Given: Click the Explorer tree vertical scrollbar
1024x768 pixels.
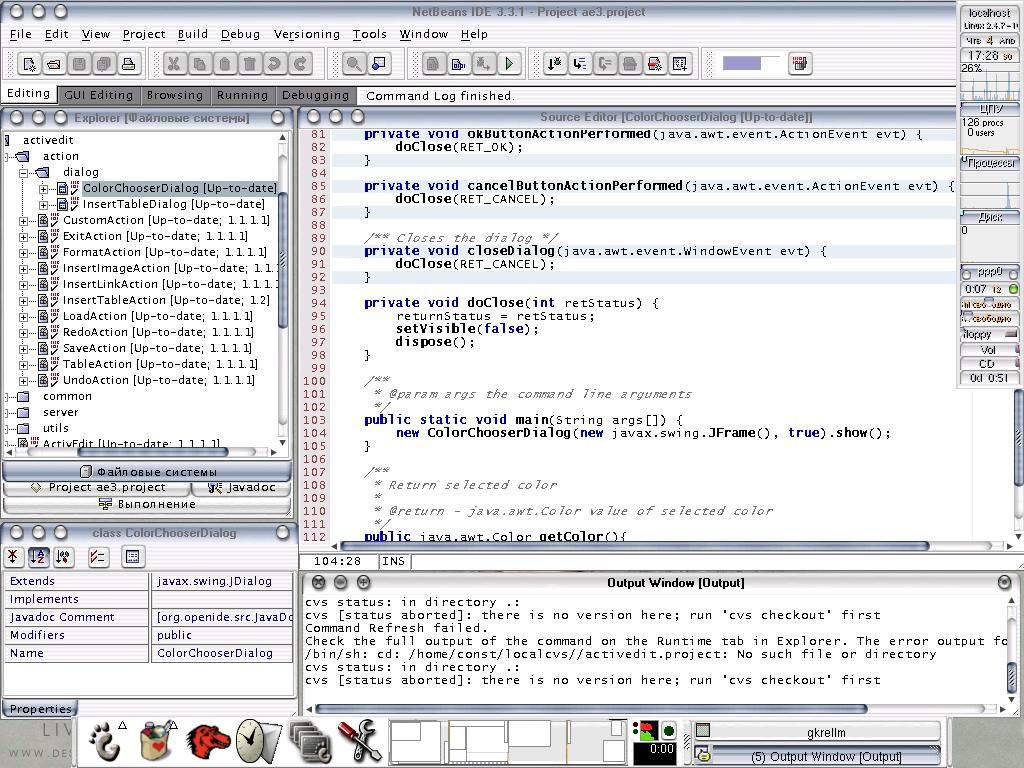Looking at the screenshot, I should (x=283, y=289).
